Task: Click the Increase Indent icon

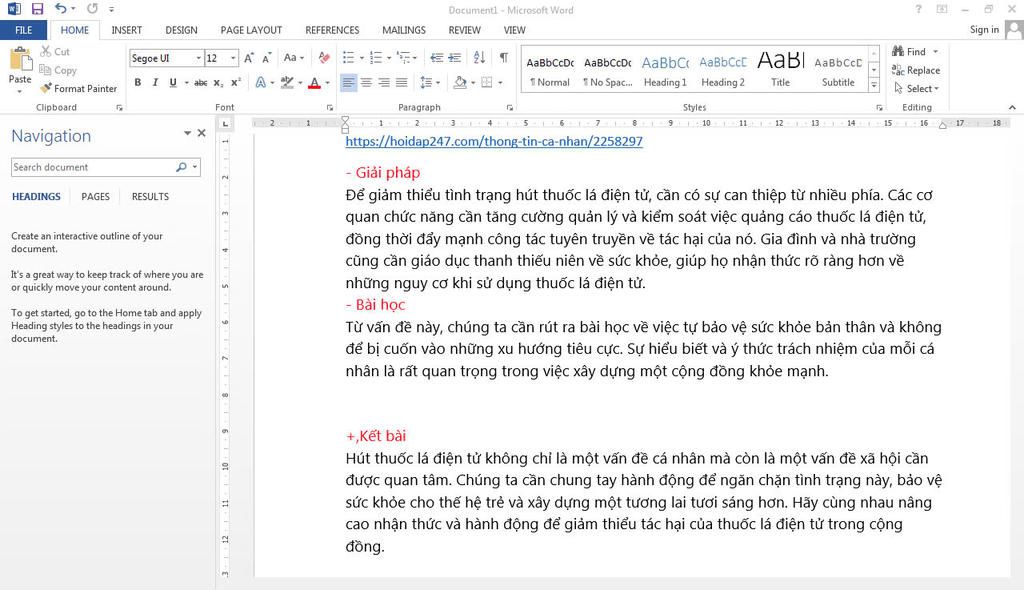Action: tap(454, 58)
